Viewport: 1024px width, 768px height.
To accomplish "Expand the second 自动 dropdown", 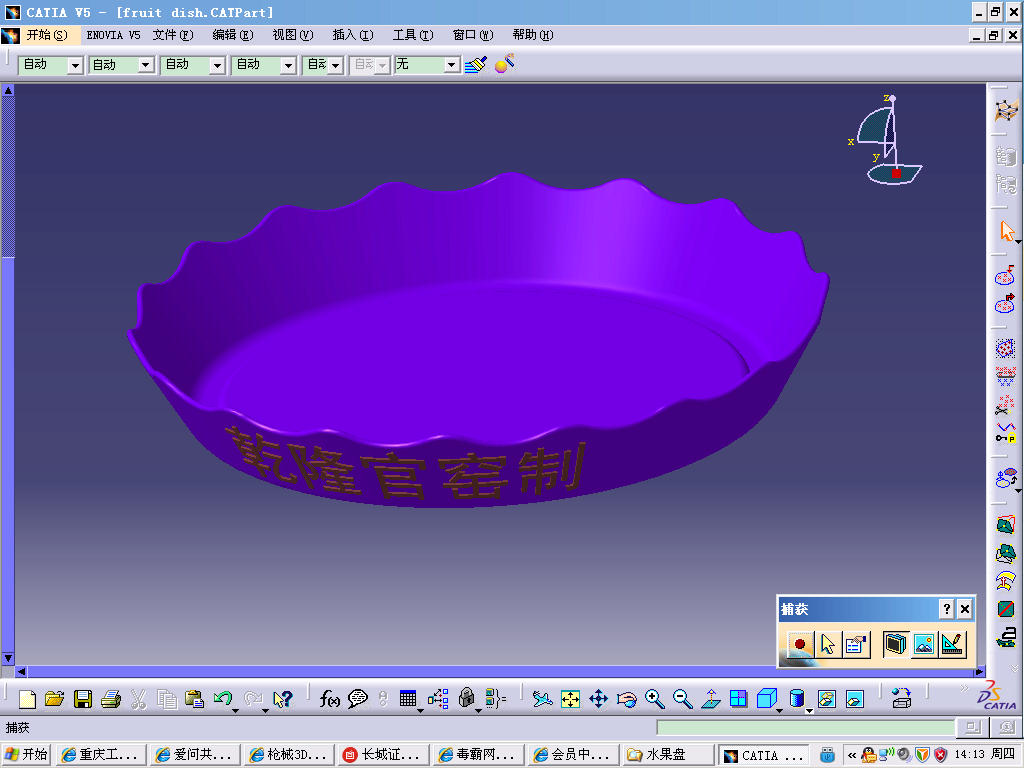I will 146,65.
